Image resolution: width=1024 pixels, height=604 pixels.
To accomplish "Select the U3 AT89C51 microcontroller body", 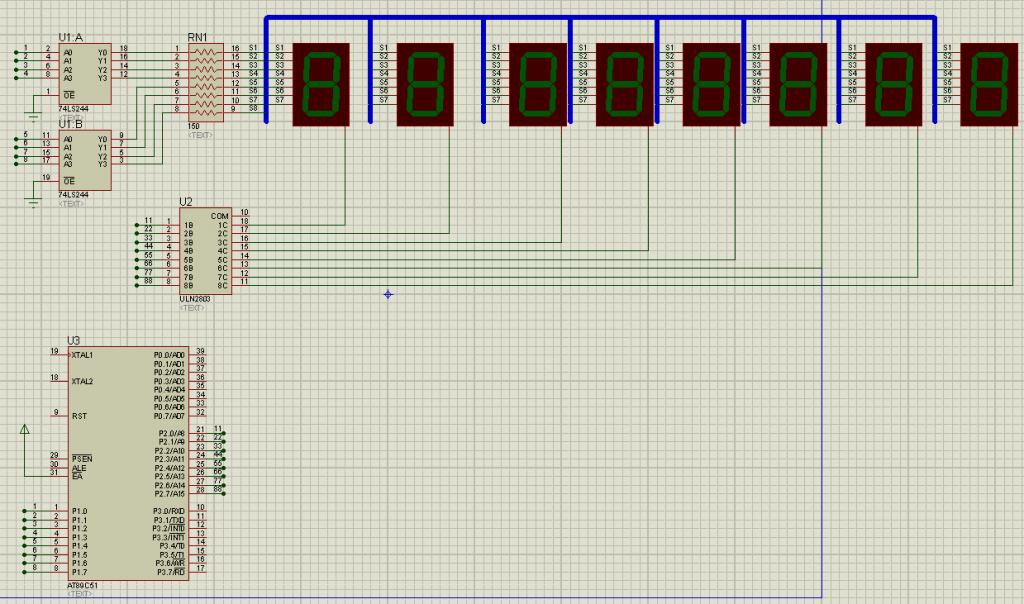I will point(128,464).
